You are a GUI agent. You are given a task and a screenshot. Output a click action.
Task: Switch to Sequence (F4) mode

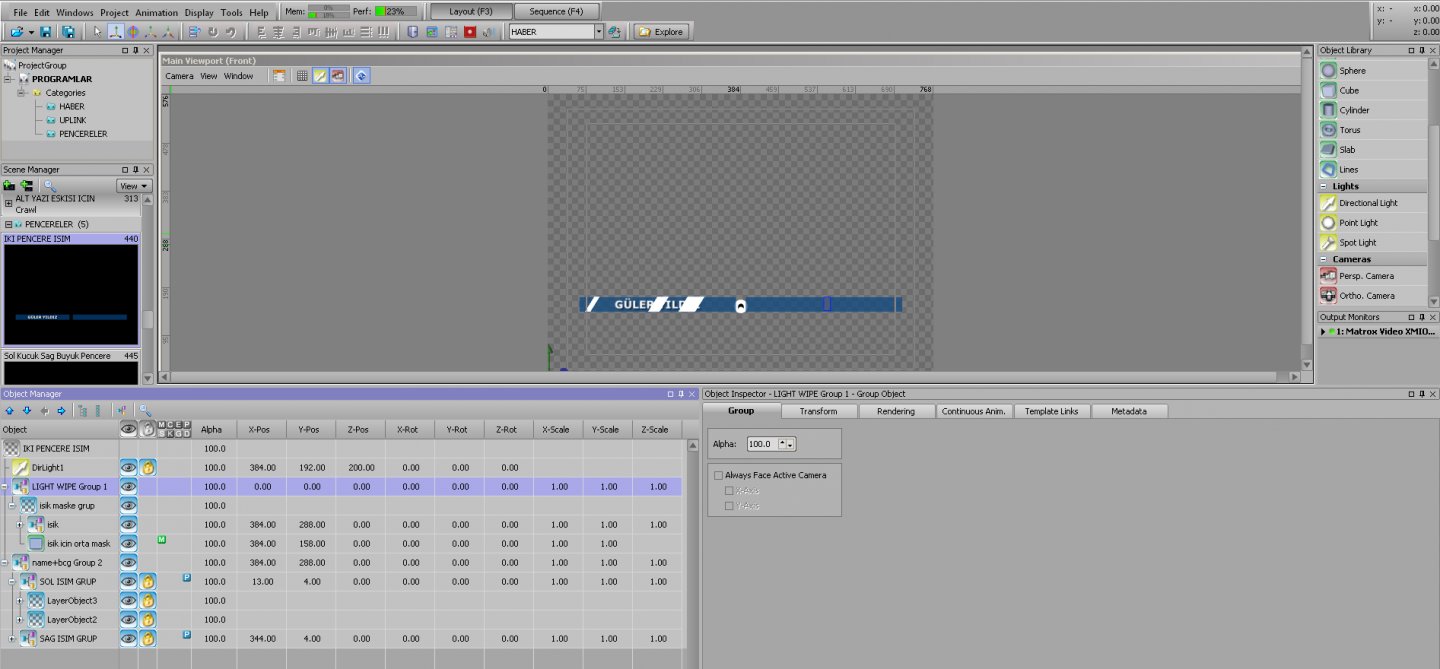point(556,11)
